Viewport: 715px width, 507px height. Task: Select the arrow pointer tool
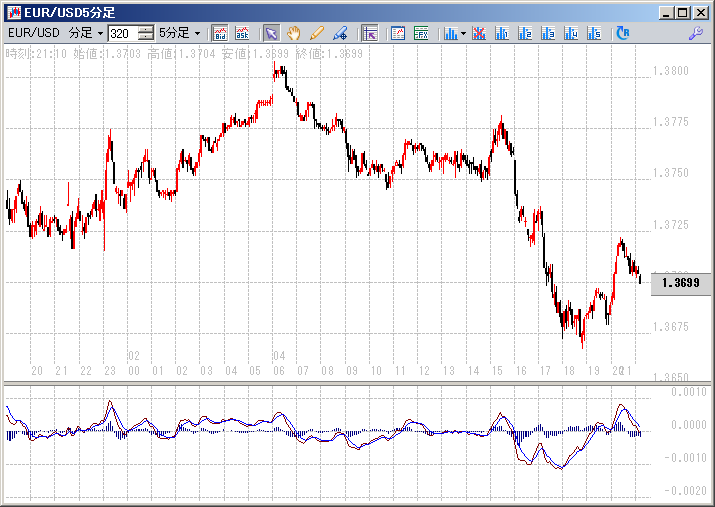coord(271,33)
